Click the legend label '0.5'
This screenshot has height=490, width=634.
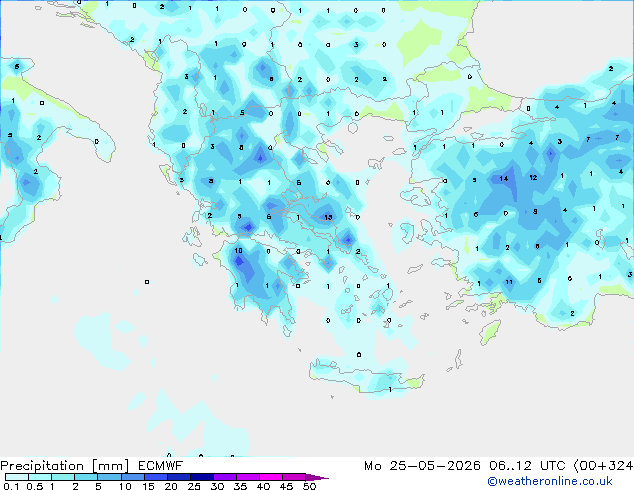tap(34, 486)
